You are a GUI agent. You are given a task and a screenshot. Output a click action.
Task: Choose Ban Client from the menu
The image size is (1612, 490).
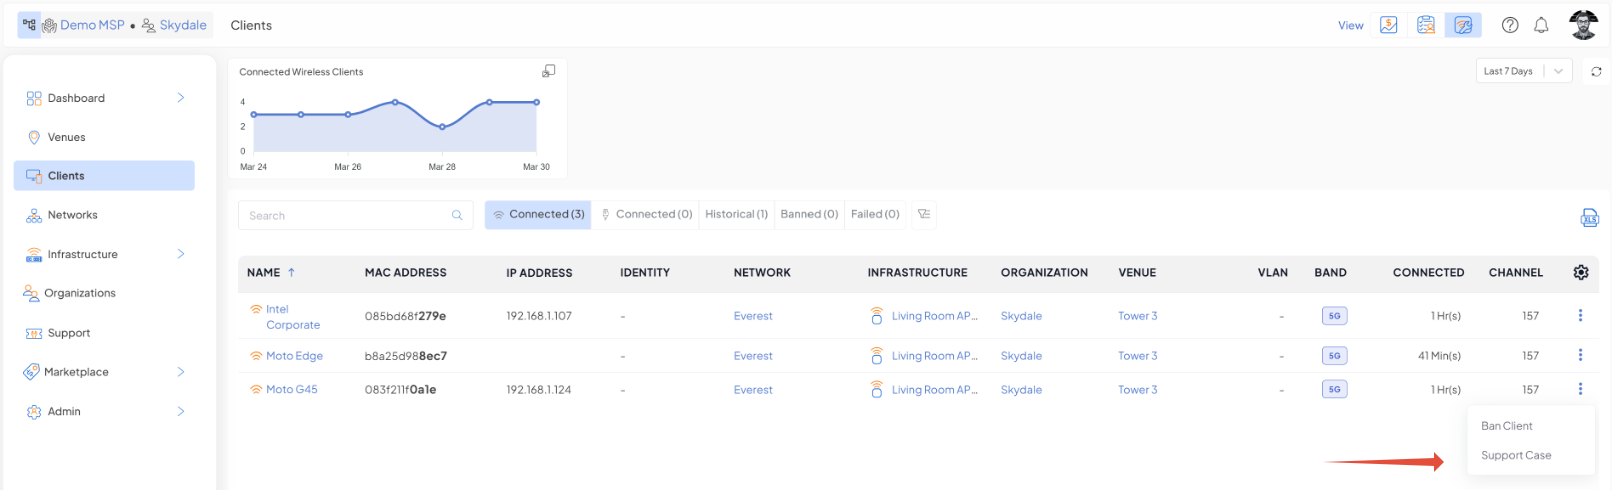pos(1506,426)
